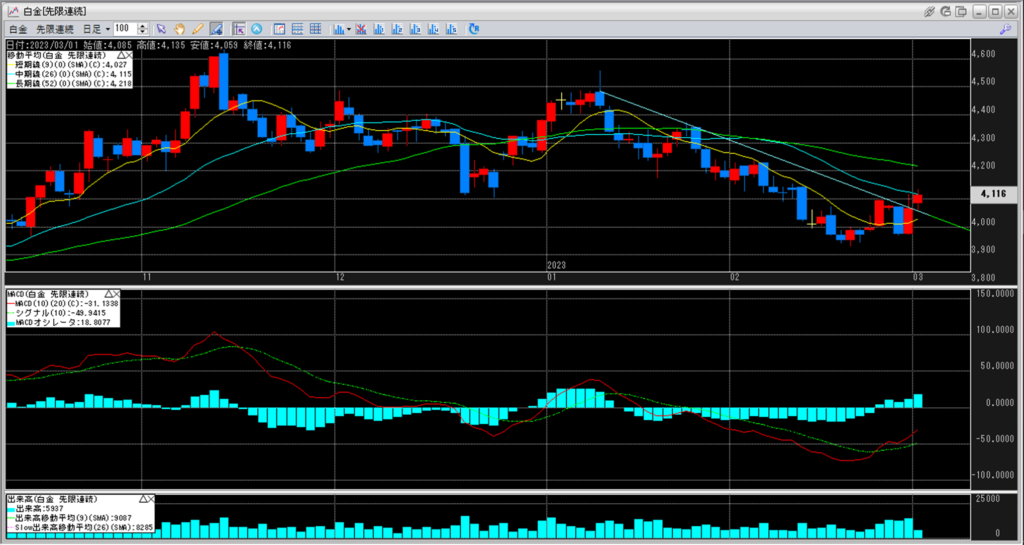
Task: Select the arrow pointer tool
Action: click(x=161, y=29)
